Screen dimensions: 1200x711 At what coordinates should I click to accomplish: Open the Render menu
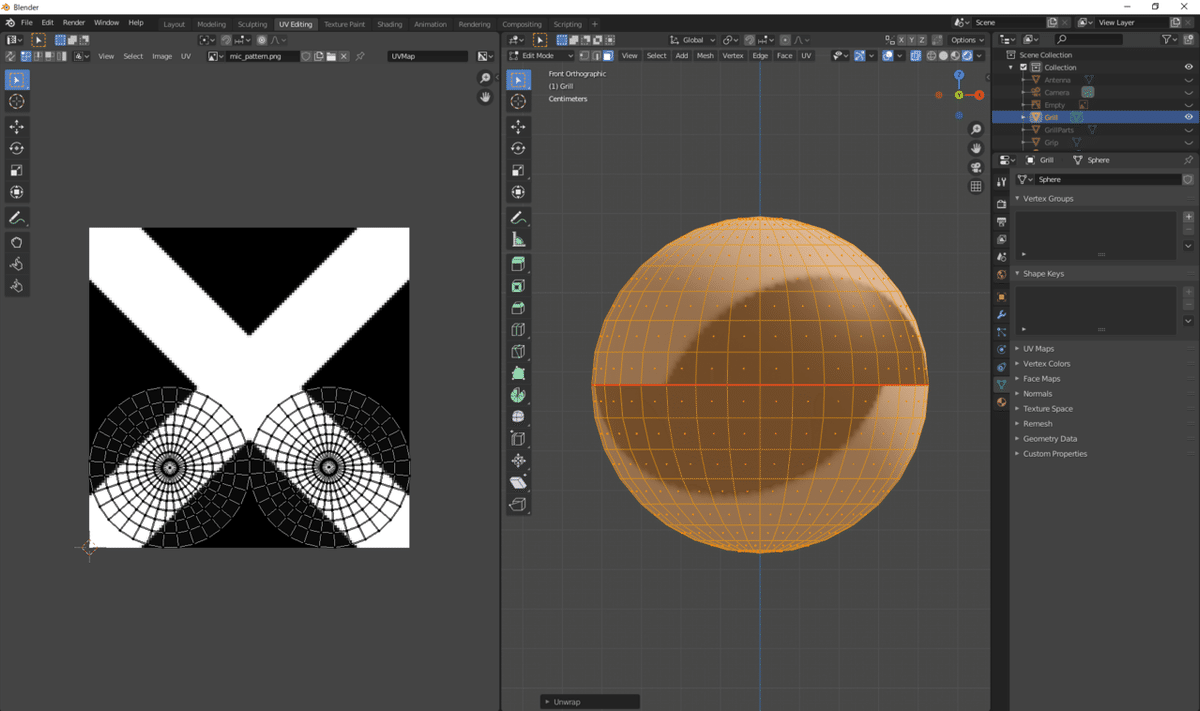click(x=74, y=22)
